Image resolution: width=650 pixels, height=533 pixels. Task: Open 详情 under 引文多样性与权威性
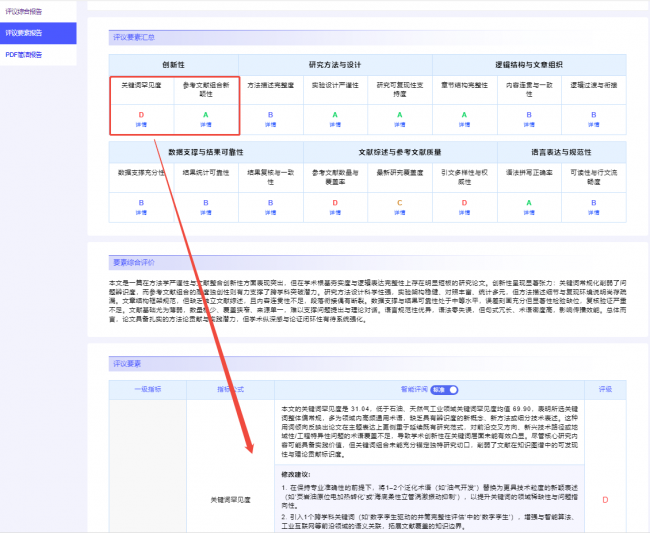point(465,212)
